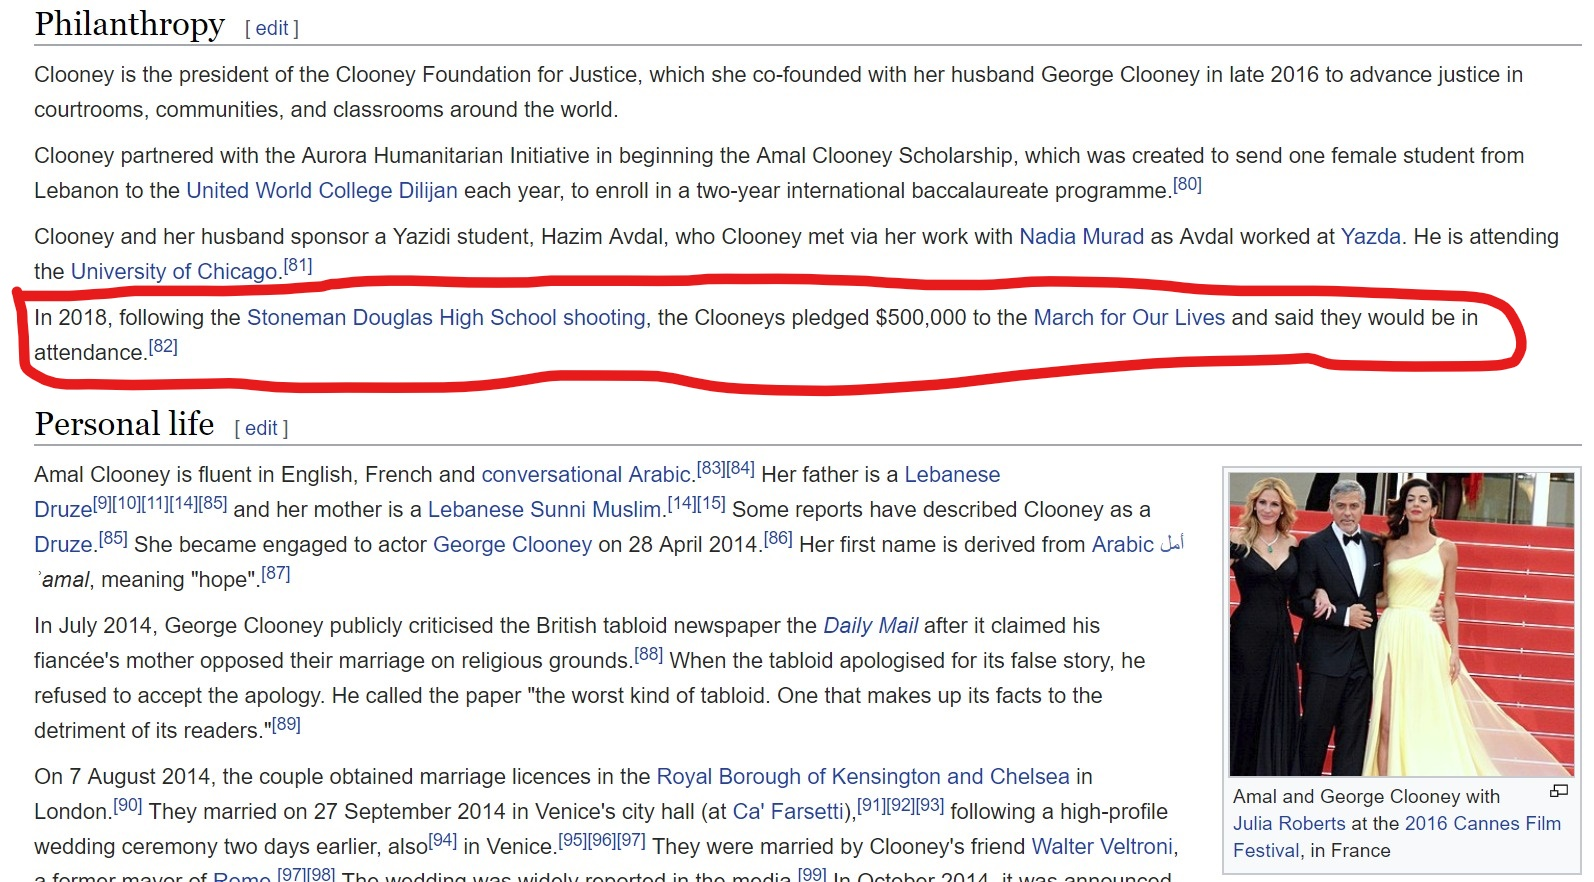
Task: Open footnote reference 95
Action: tap(573, 840)
